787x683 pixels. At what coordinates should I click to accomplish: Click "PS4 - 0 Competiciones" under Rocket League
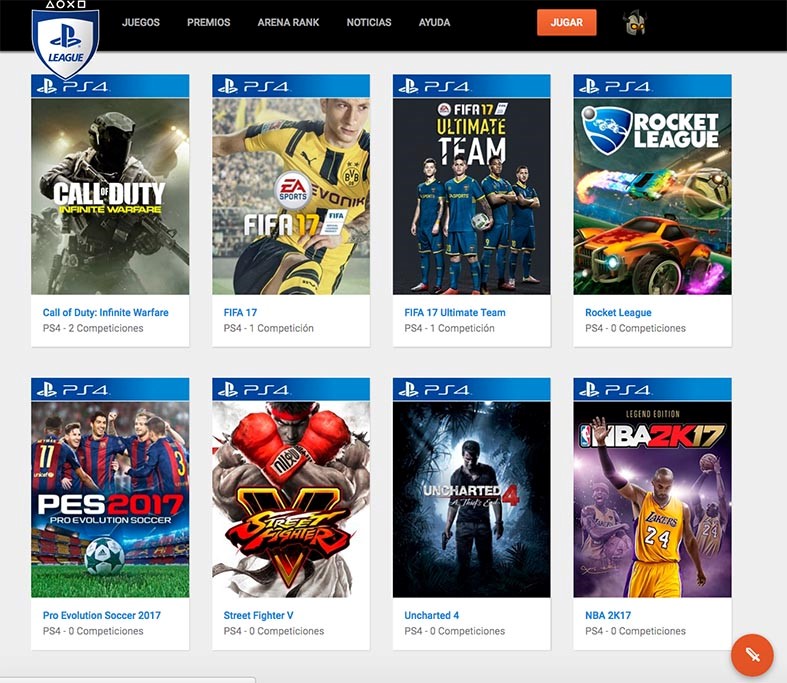pos(635,328)
